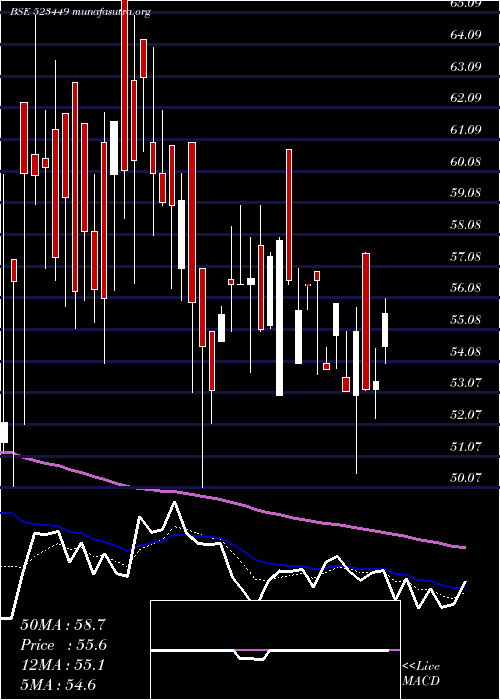Click the 50MA : 58.7 readout

[63, 625]
